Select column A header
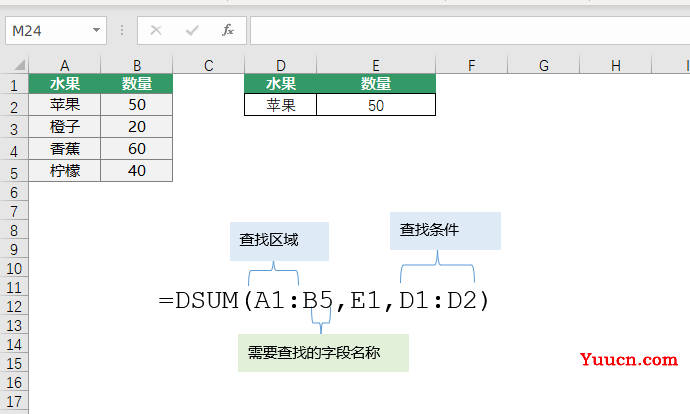Viewport: 690px width, 414px height. click(x=65, y=66)
